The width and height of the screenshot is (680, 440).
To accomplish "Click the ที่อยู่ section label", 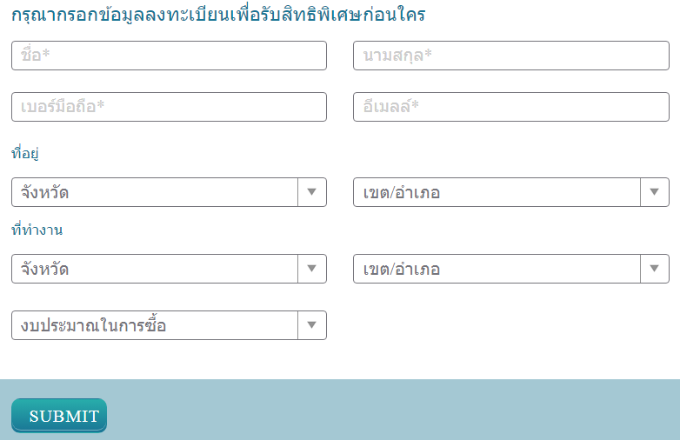I will (x=25, y=153).
